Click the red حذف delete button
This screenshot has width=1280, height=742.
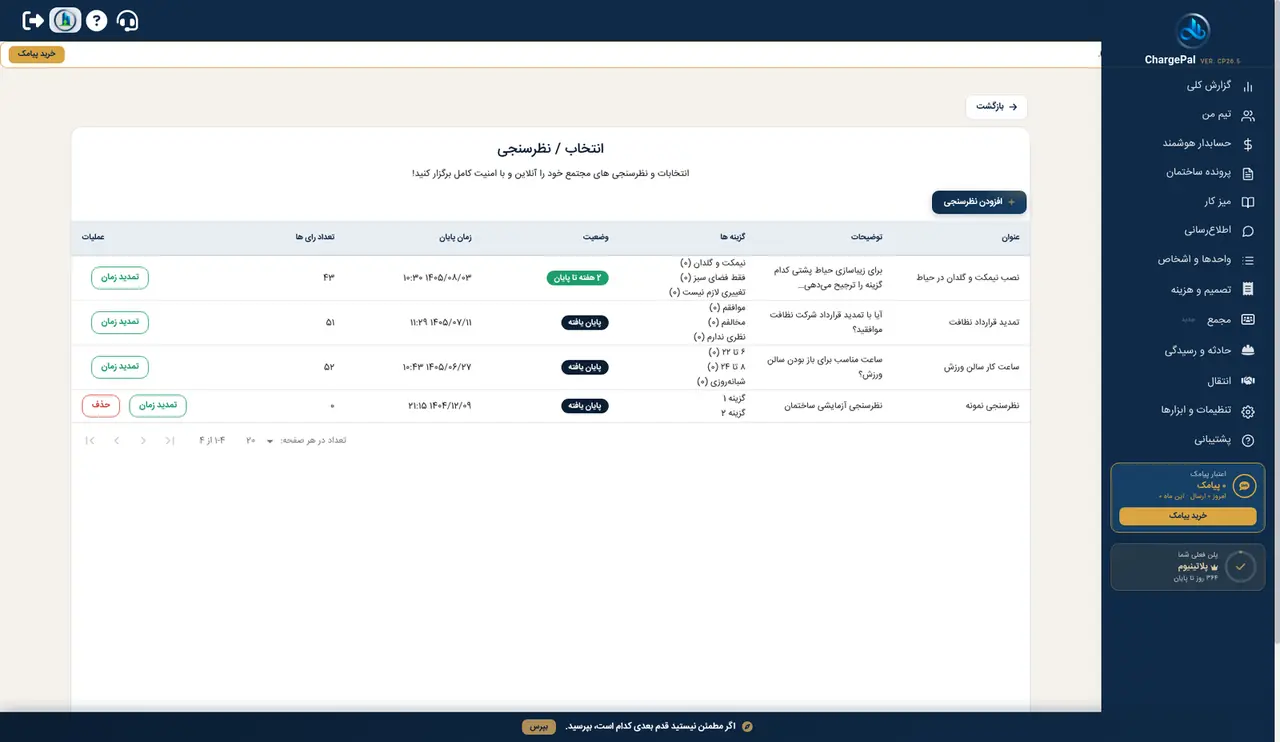coord(101,405)
